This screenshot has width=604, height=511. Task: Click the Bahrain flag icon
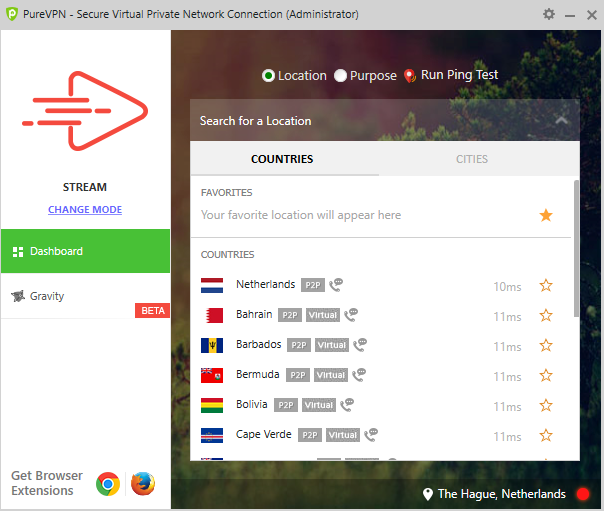coord(214,315)
